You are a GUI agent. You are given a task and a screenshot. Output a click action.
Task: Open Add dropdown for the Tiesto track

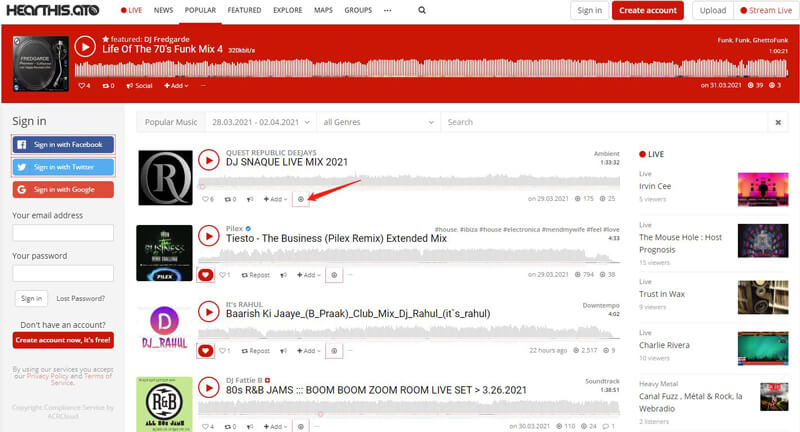[x=309, y=275]
